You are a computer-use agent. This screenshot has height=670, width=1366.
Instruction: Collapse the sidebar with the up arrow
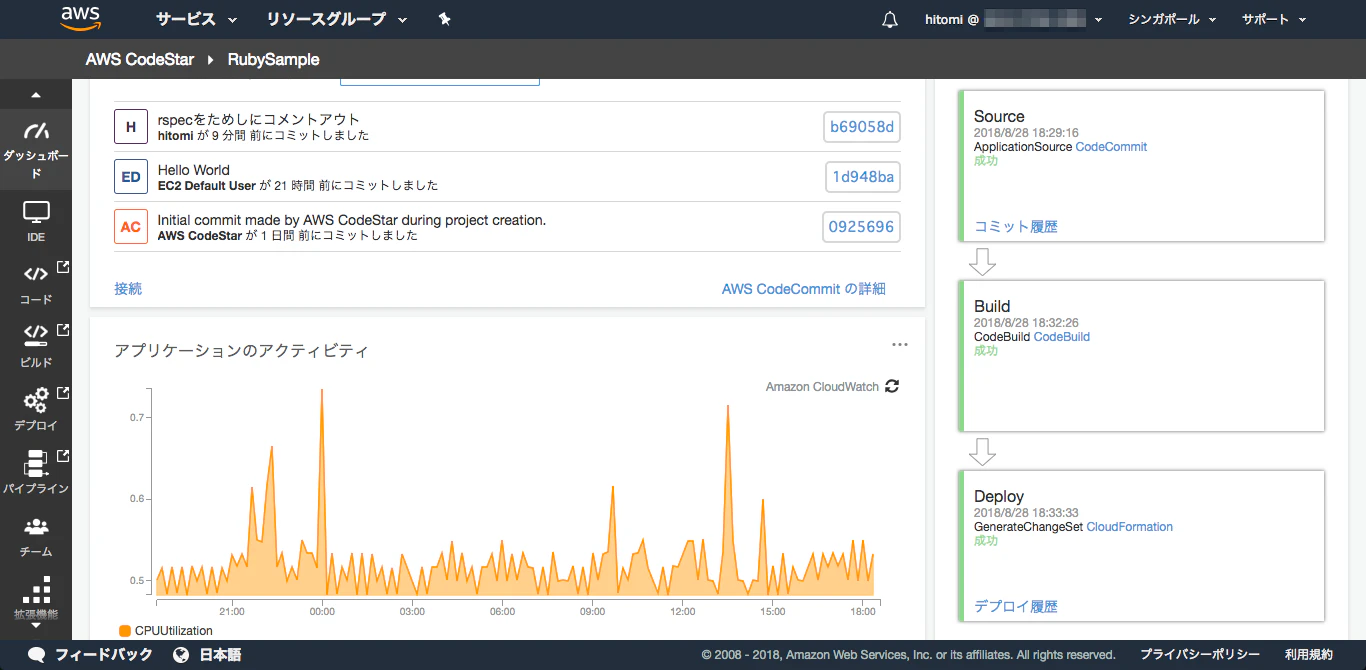tap(36, 96)
